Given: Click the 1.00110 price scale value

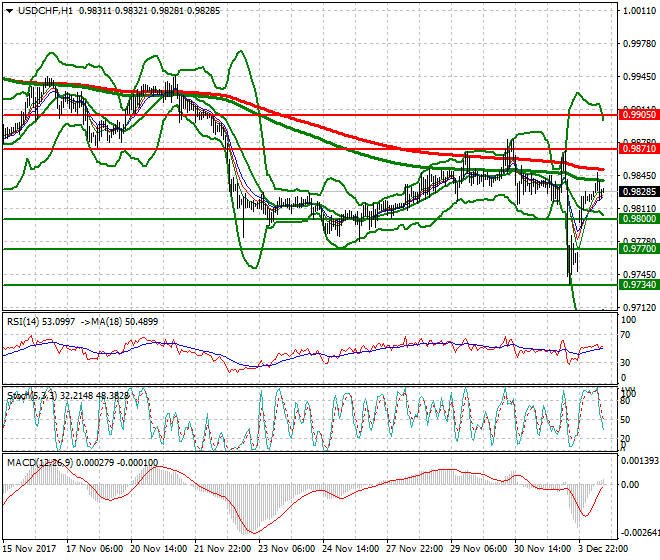Looking at the screenshot, I should (x=639, y=11).
